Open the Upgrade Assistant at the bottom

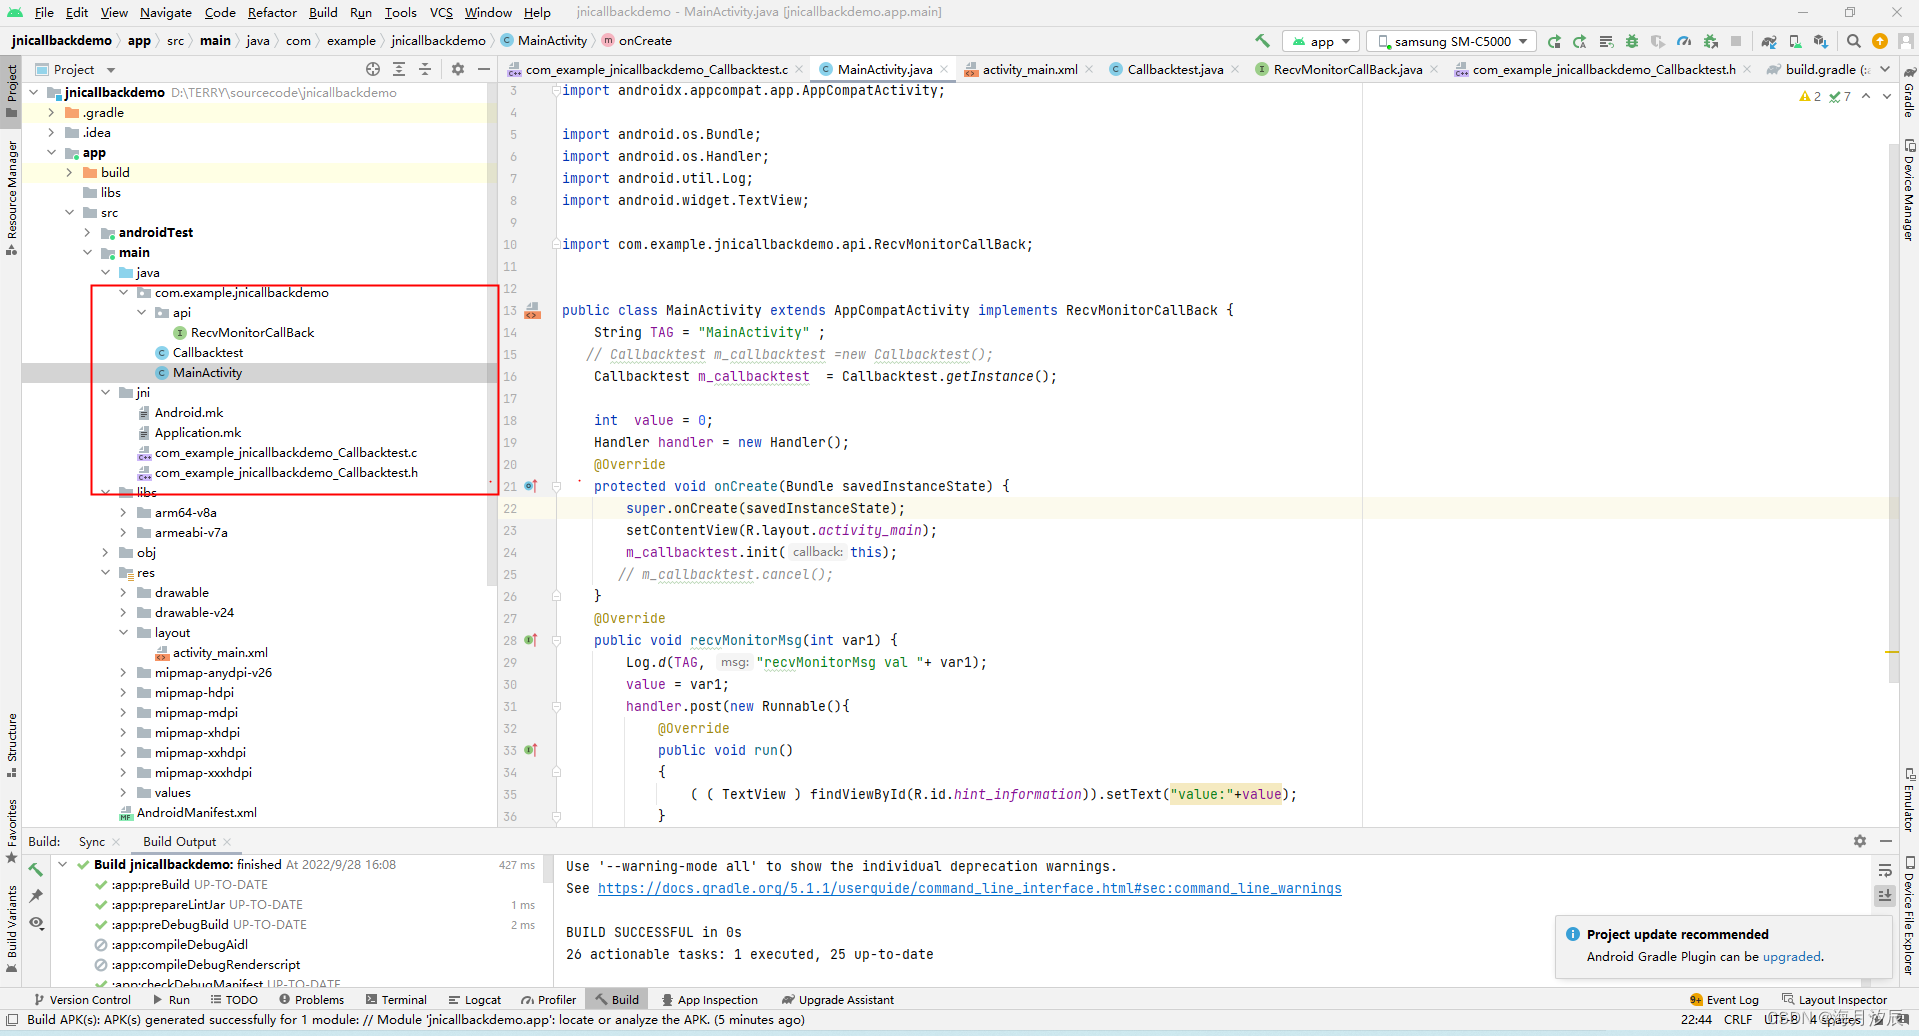[838, 999]
